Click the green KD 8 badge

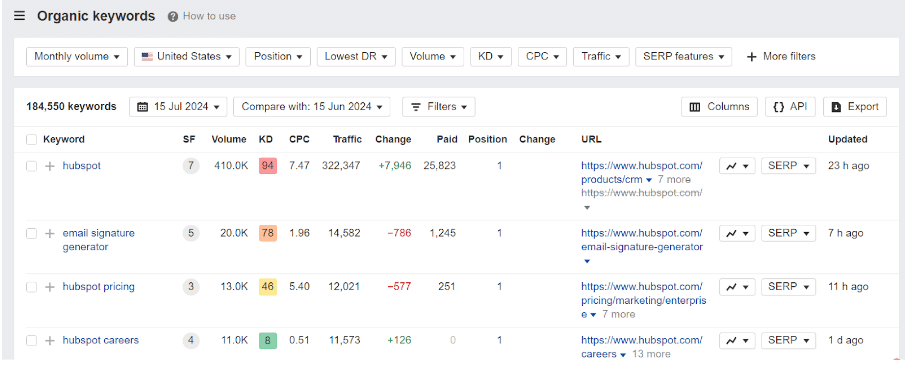pyautogui.click(x=268, y=340)
